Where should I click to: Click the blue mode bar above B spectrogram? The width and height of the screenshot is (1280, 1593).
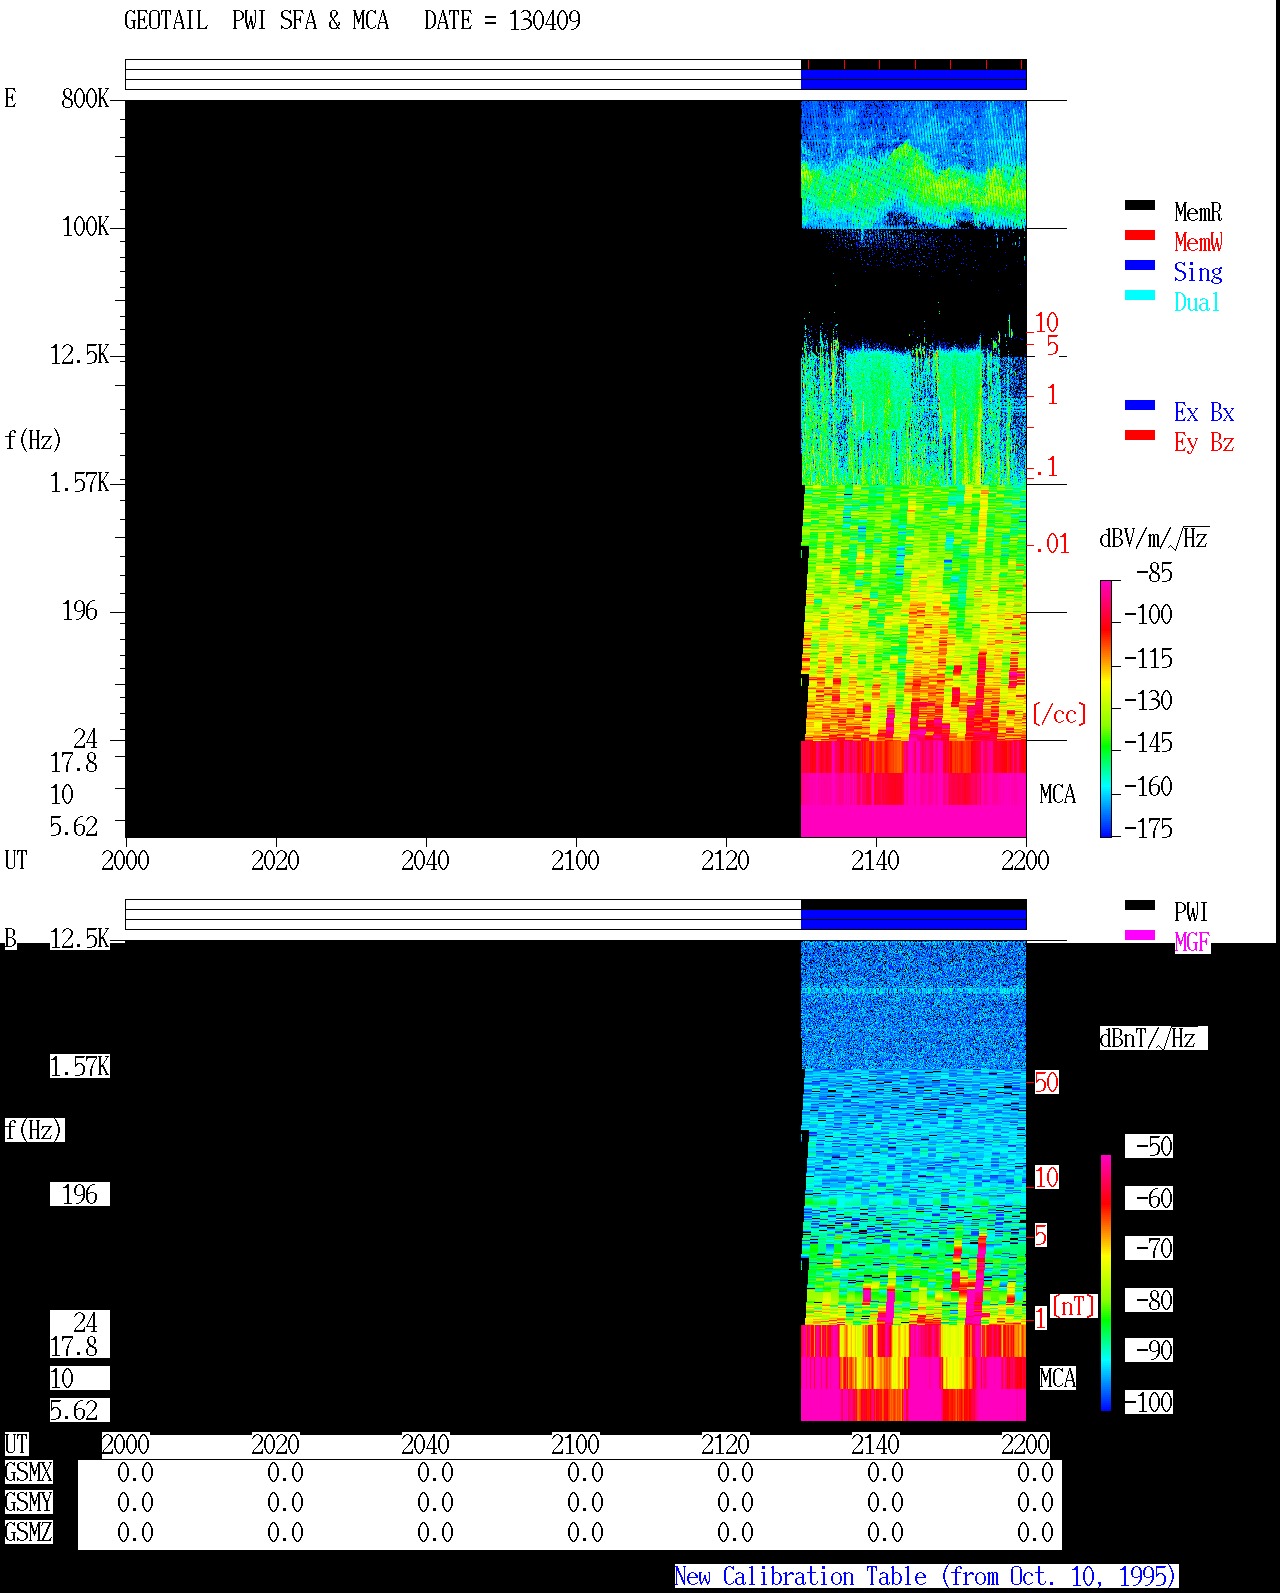tap(913, 919)
